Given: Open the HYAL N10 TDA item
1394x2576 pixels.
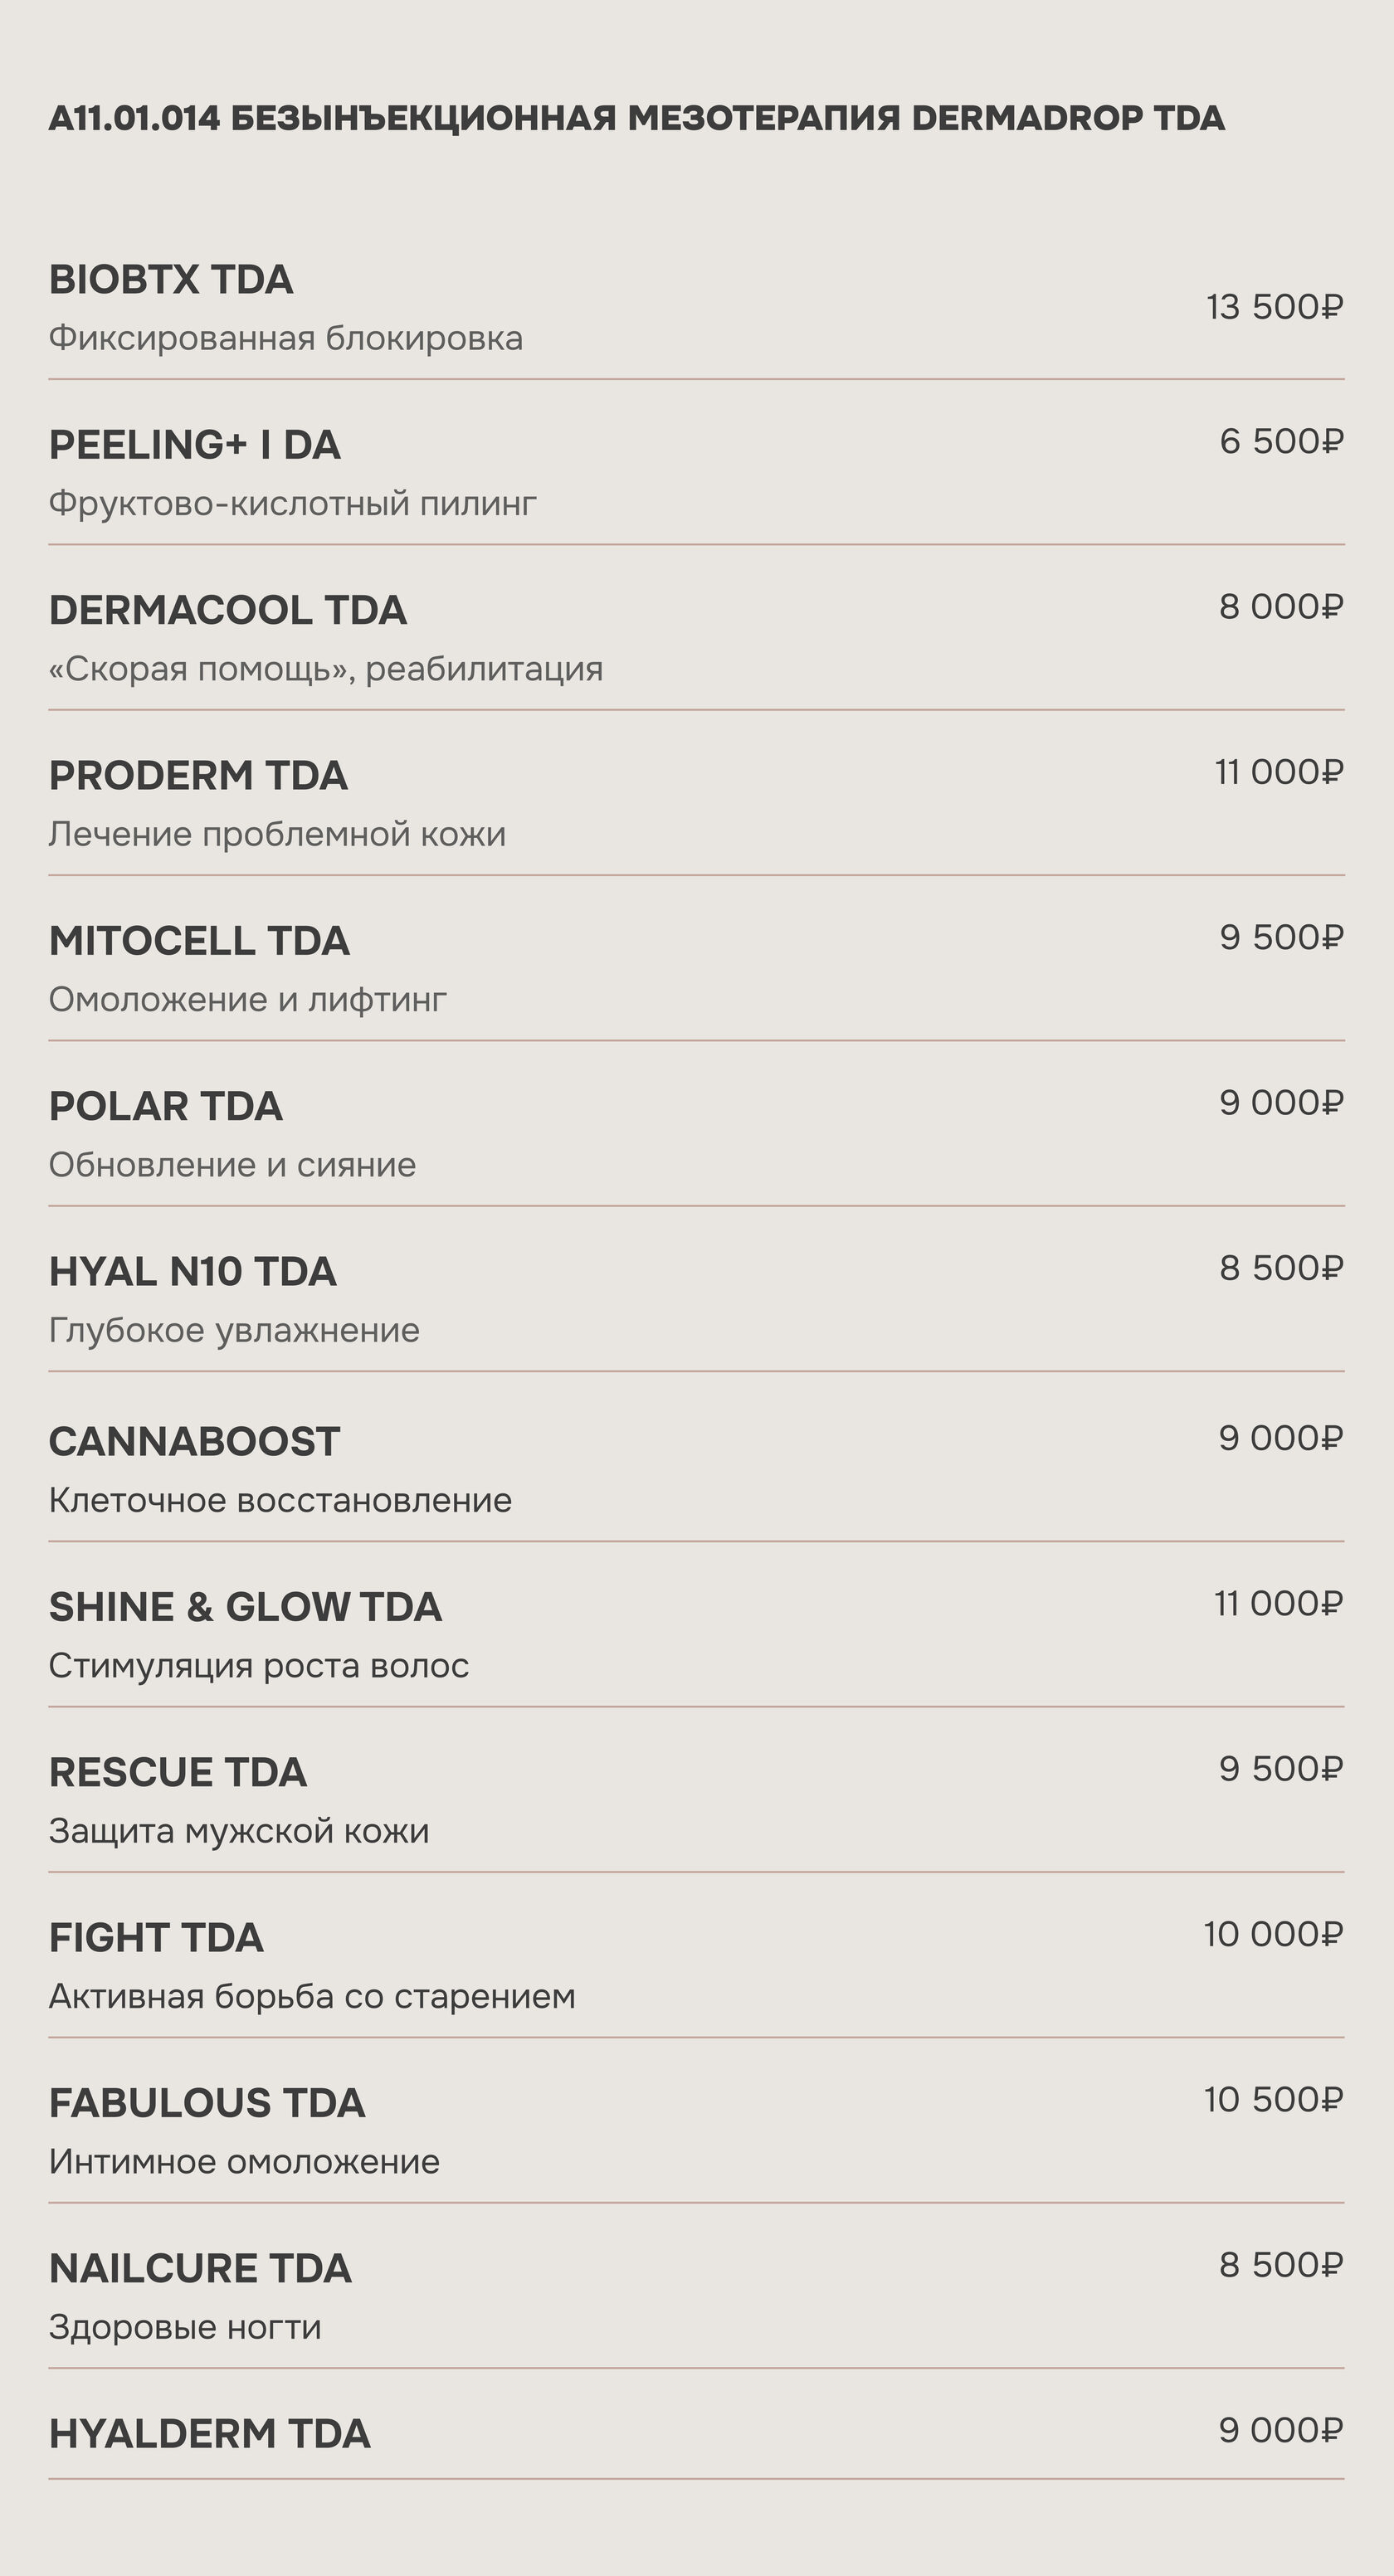Looking at the screenshot, I should pyautogui.click(x=193, y=1272).
